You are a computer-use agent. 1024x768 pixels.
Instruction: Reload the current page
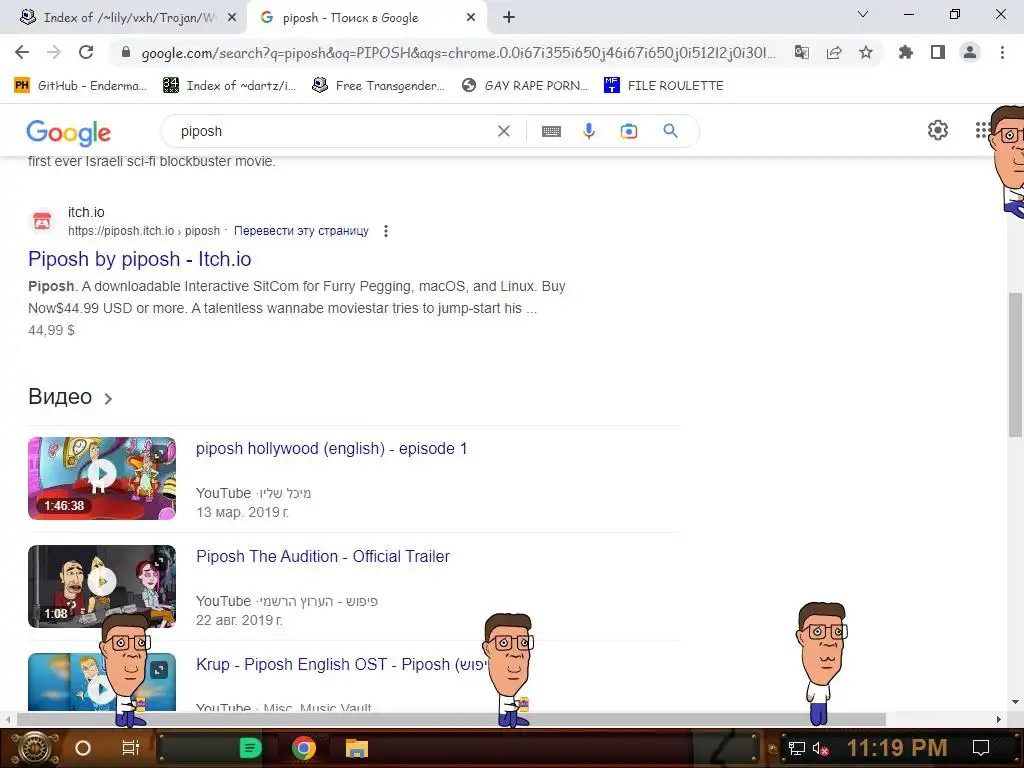coord(86,52)
